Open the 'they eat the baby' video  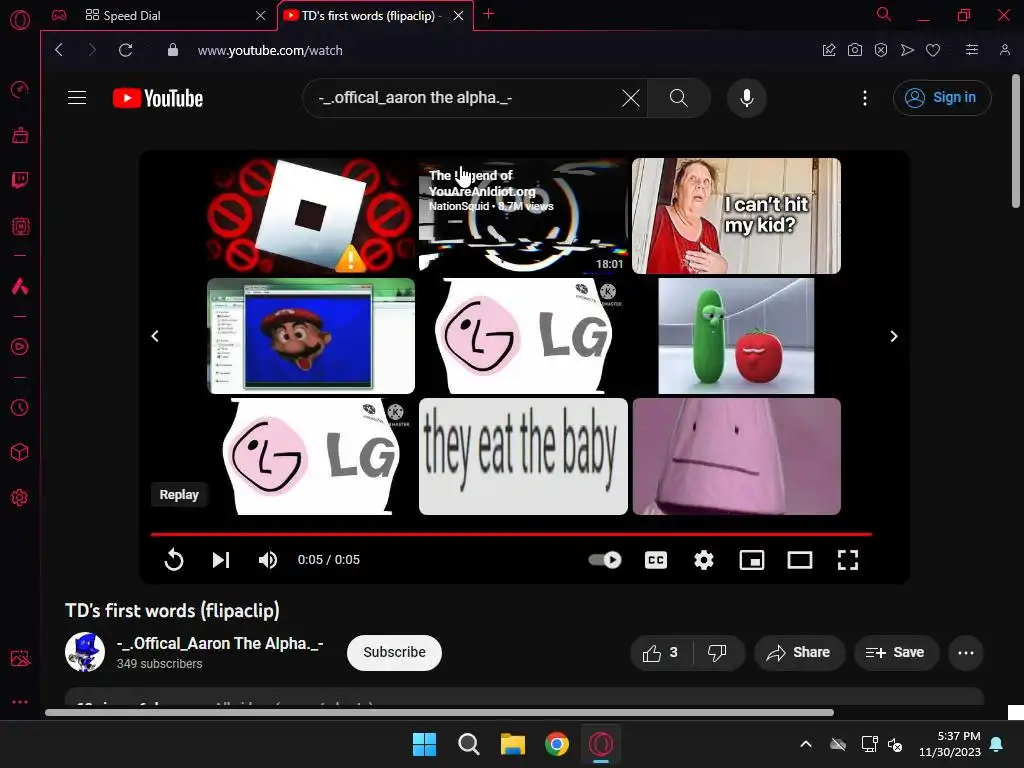click(523, 456)
